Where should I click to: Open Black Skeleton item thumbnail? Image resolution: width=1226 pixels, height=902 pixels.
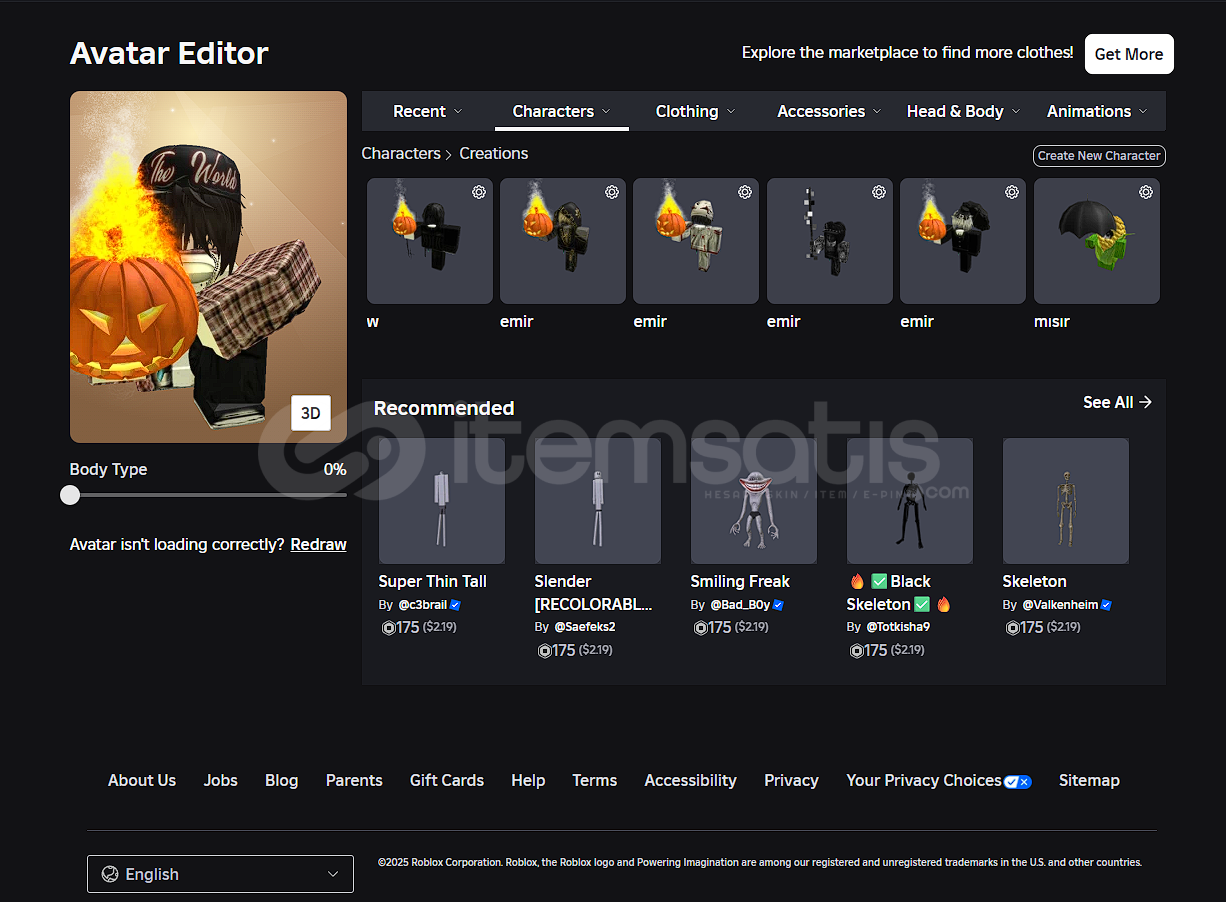click(x=910, y=501)
